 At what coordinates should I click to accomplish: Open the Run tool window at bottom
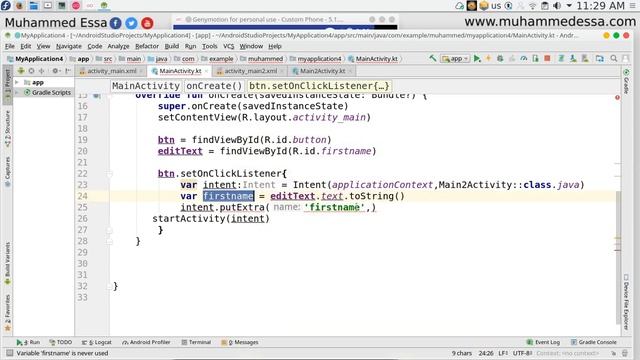(29, 342)
